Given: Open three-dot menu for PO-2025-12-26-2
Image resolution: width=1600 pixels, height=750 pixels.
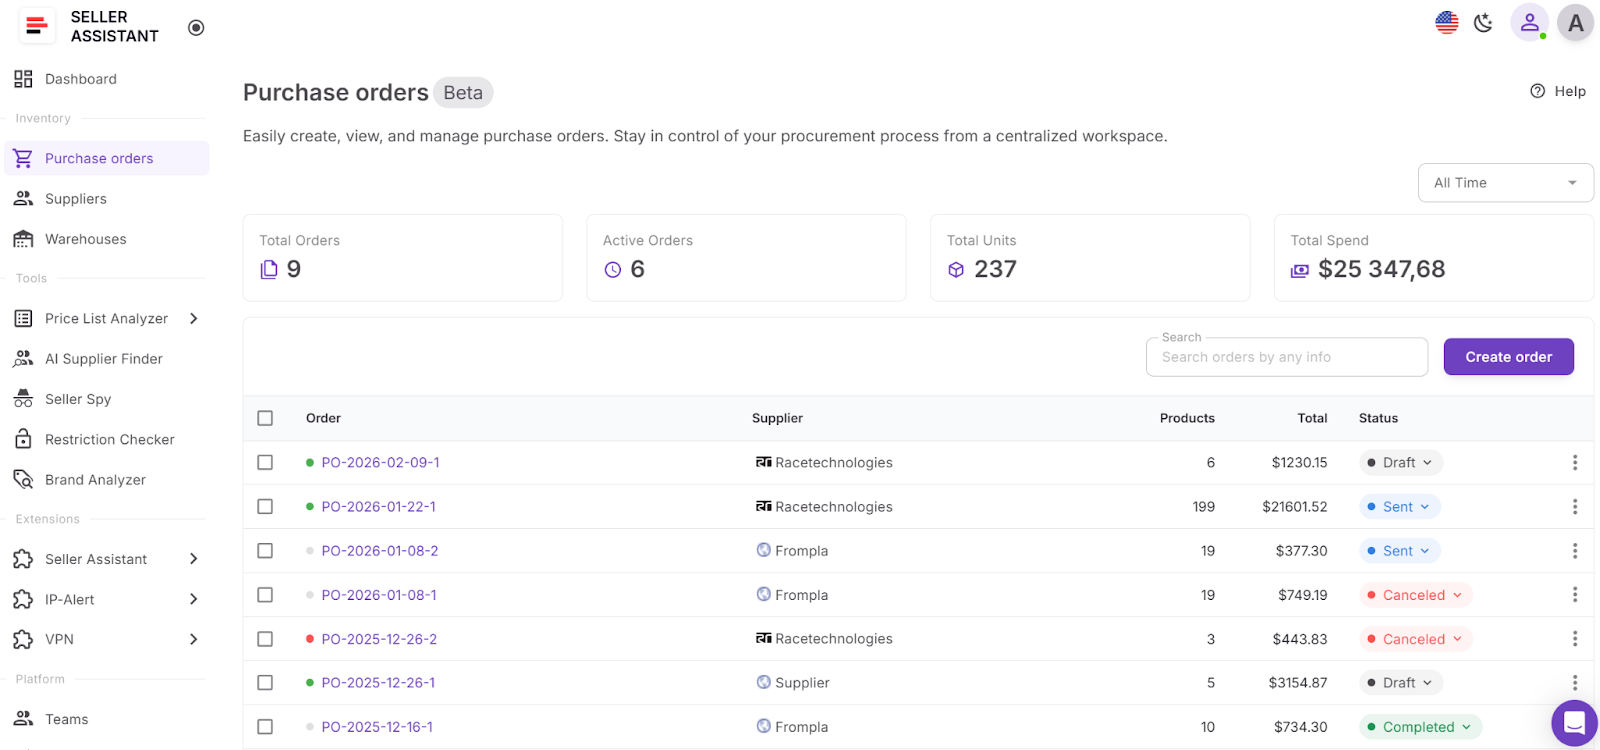Looking at the screenshot, I should pyautogui.click(x=1574, y=639).
